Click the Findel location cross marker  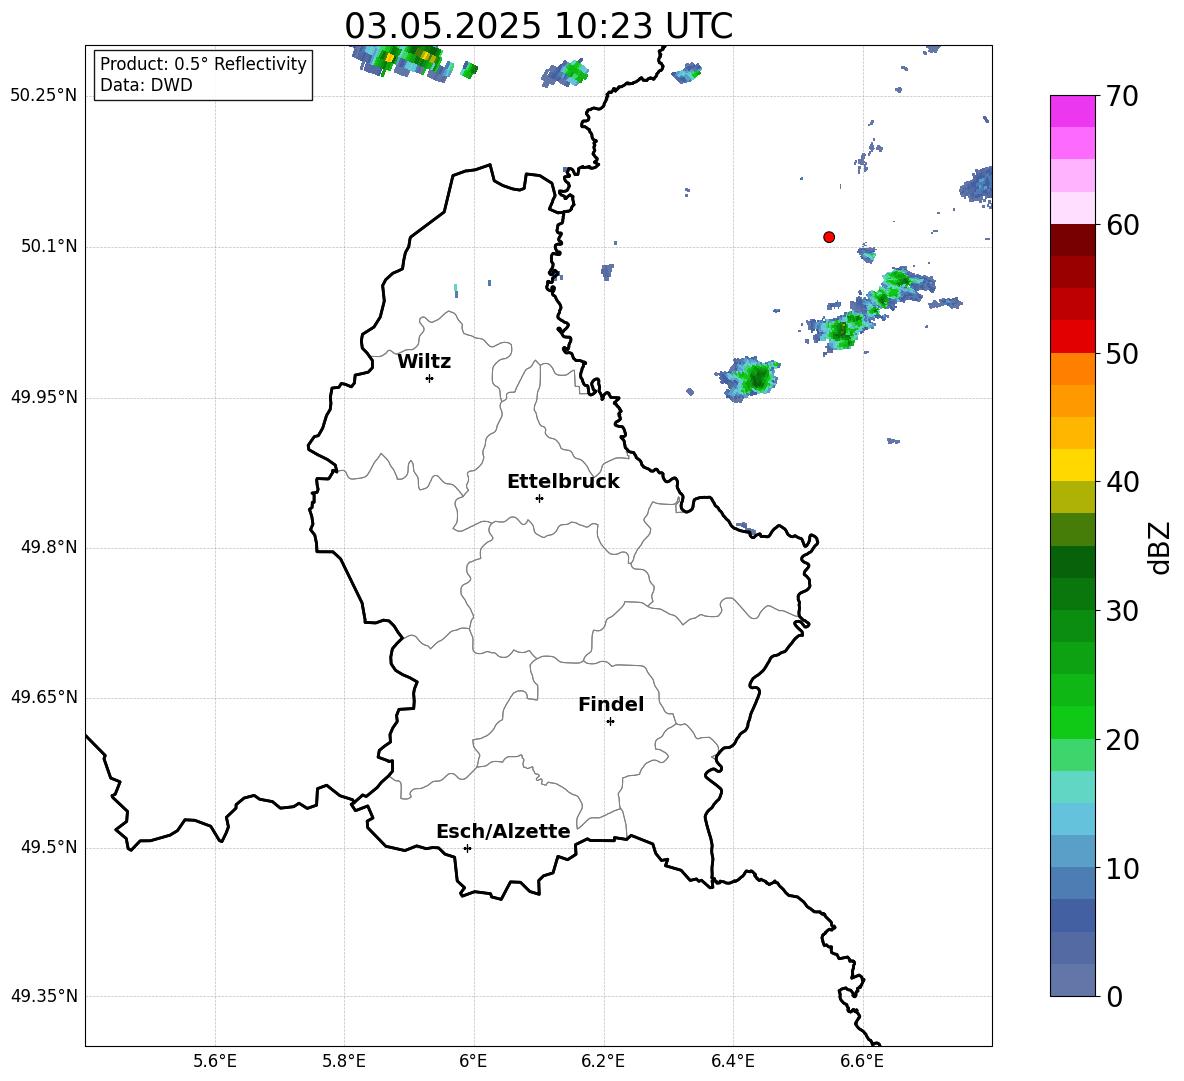click(610, 722)
